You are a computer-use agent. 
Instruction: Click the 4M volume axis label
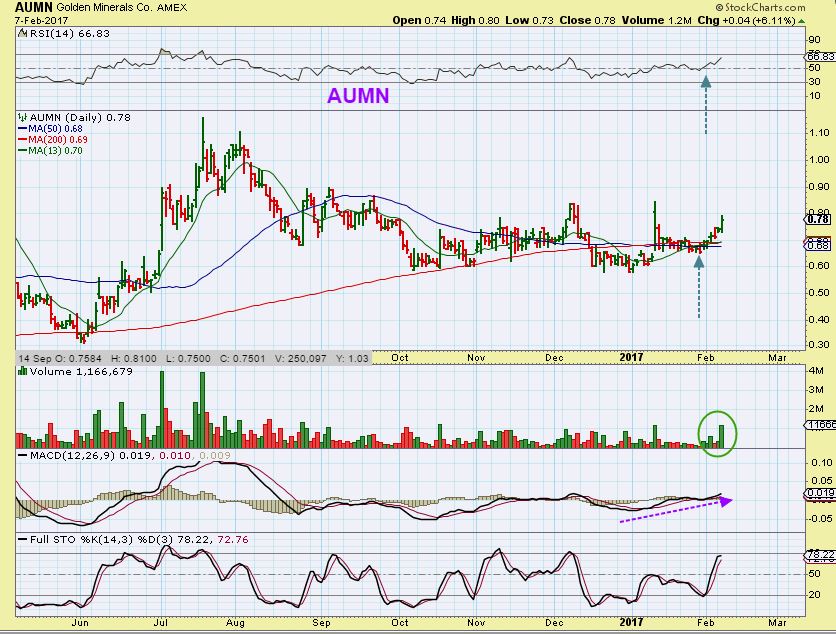coord(816,371)
